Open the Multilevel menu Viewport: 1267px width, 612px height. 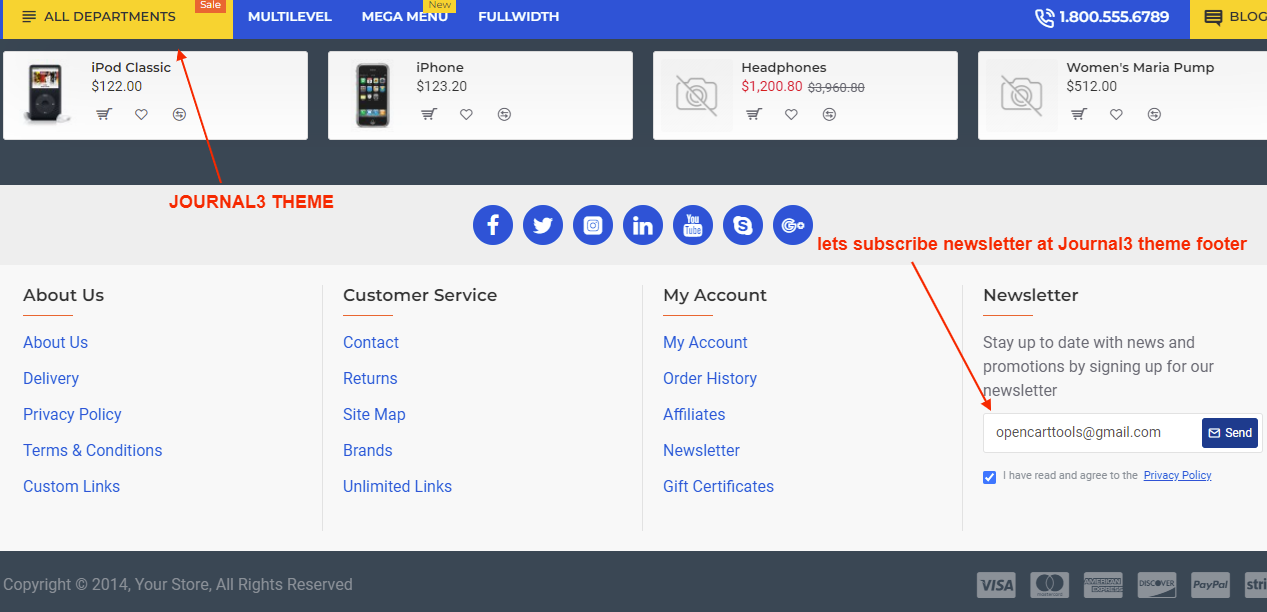(290, 17)
